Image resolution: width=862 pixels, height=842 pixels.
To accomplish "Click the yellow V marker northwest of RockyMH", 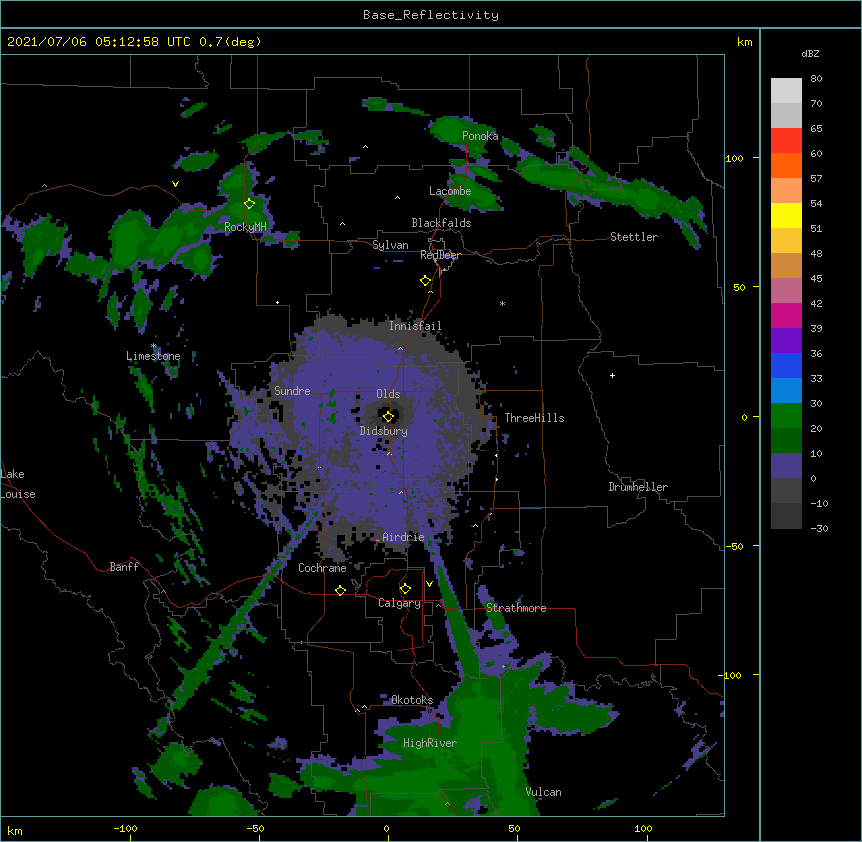I will point(175,184).
